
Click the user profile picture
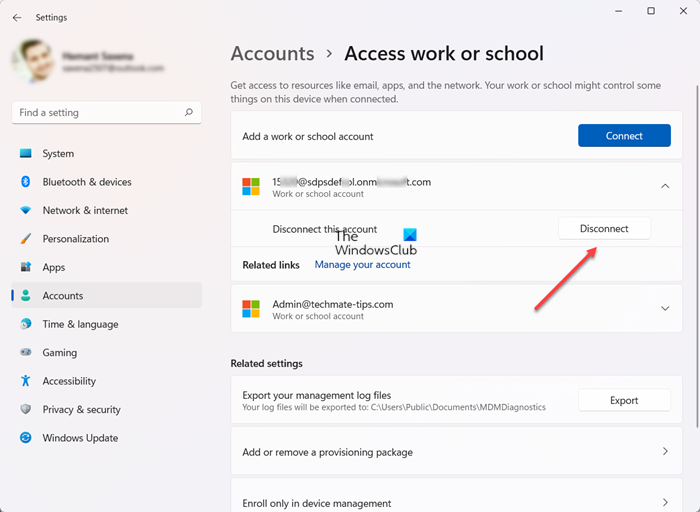pos(32,61)
